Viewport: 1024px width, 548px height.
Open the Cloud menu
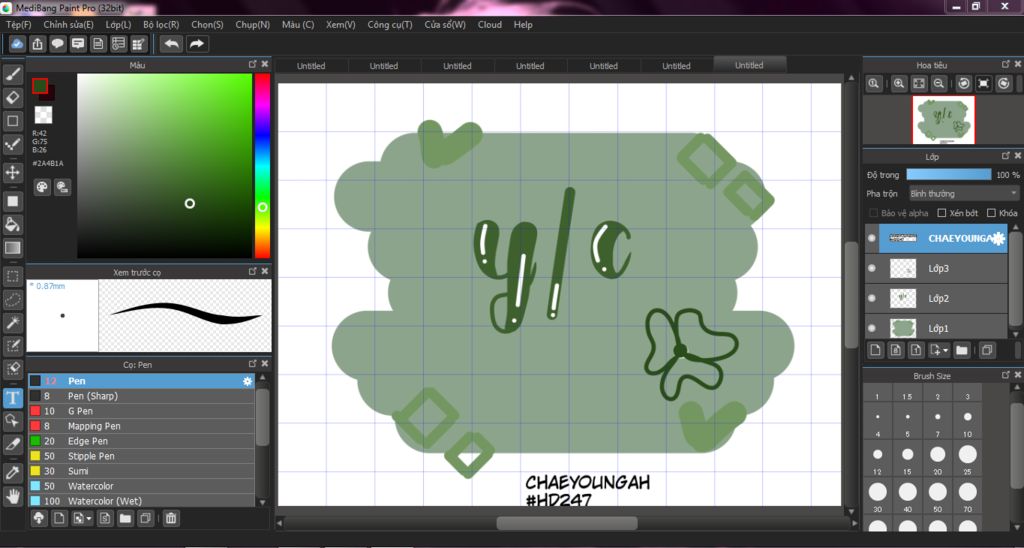click(x=490, y=25)
